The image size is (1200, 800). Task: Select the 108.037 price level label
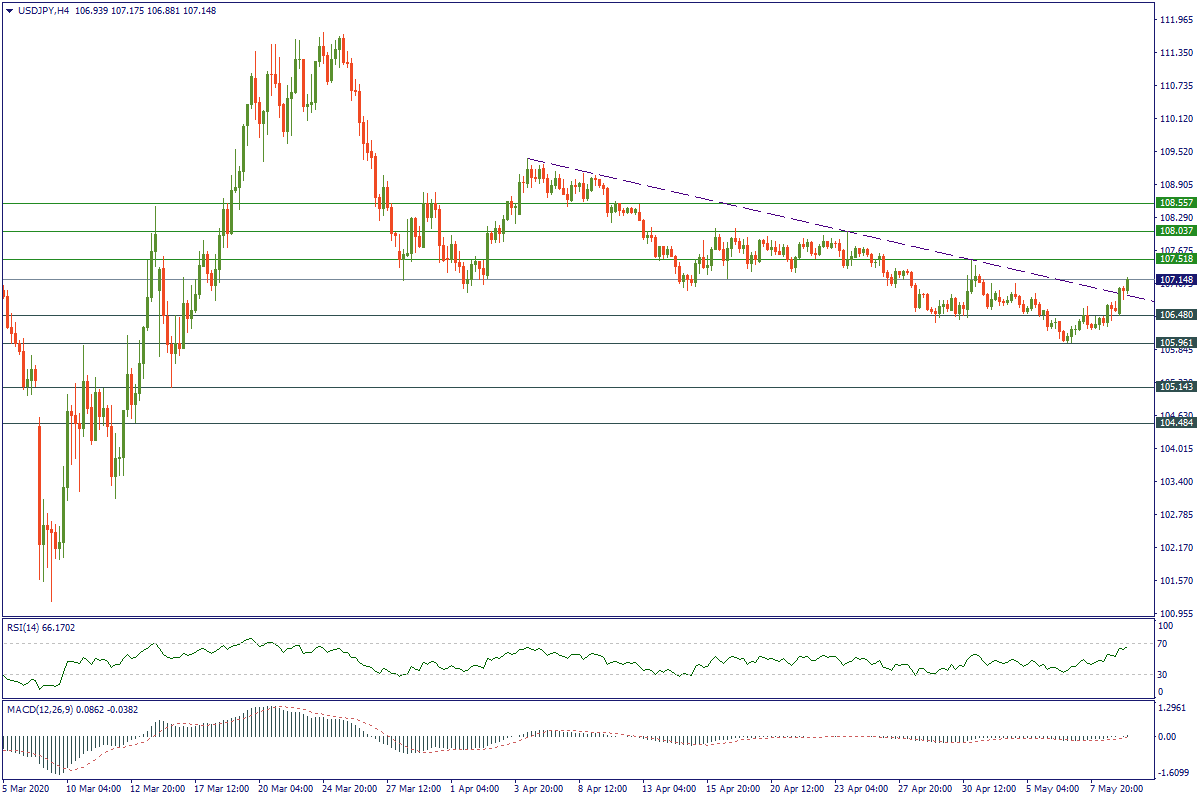point(1176,230)
